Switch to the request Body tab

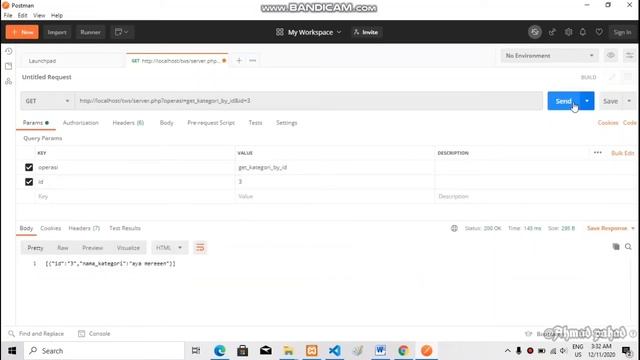coord(167,122)
